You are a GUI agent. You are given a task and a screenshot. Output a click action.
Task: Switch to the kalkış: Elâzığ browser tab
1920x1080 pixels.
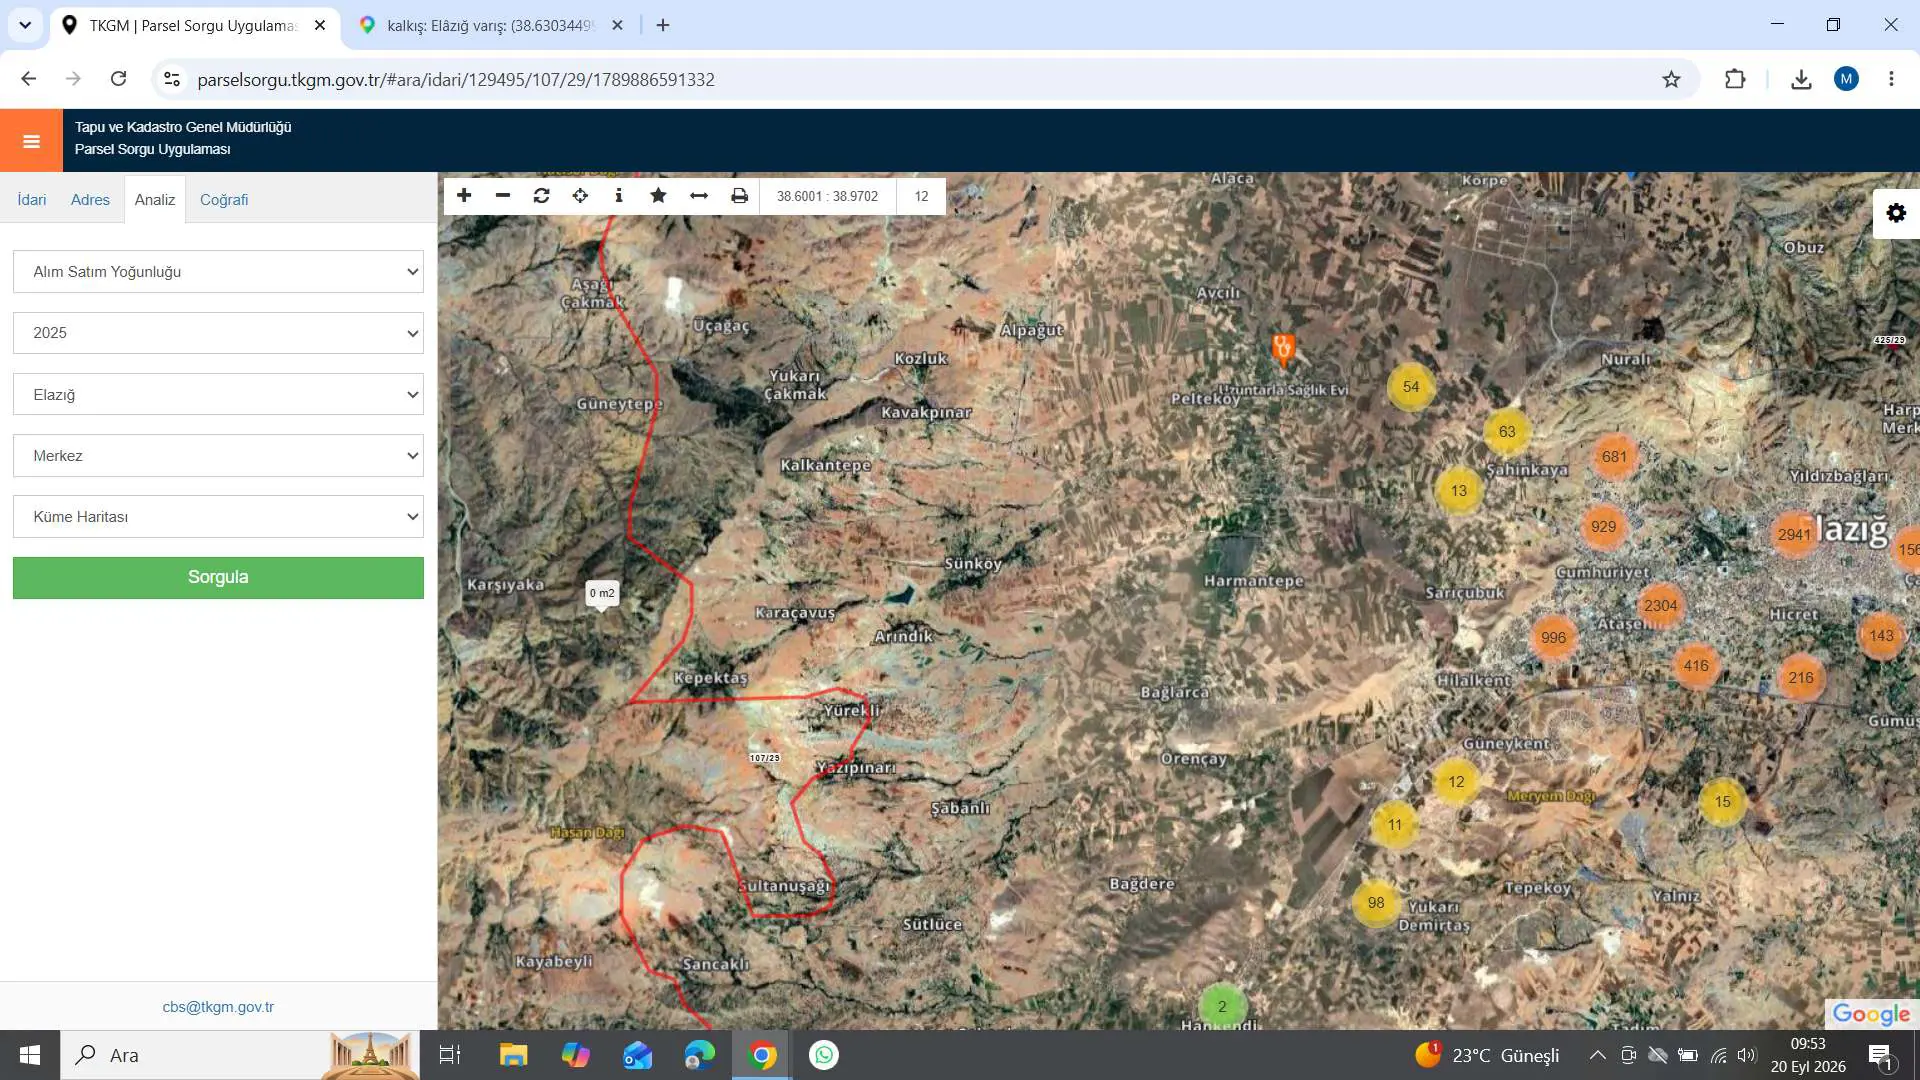point(490,26)
